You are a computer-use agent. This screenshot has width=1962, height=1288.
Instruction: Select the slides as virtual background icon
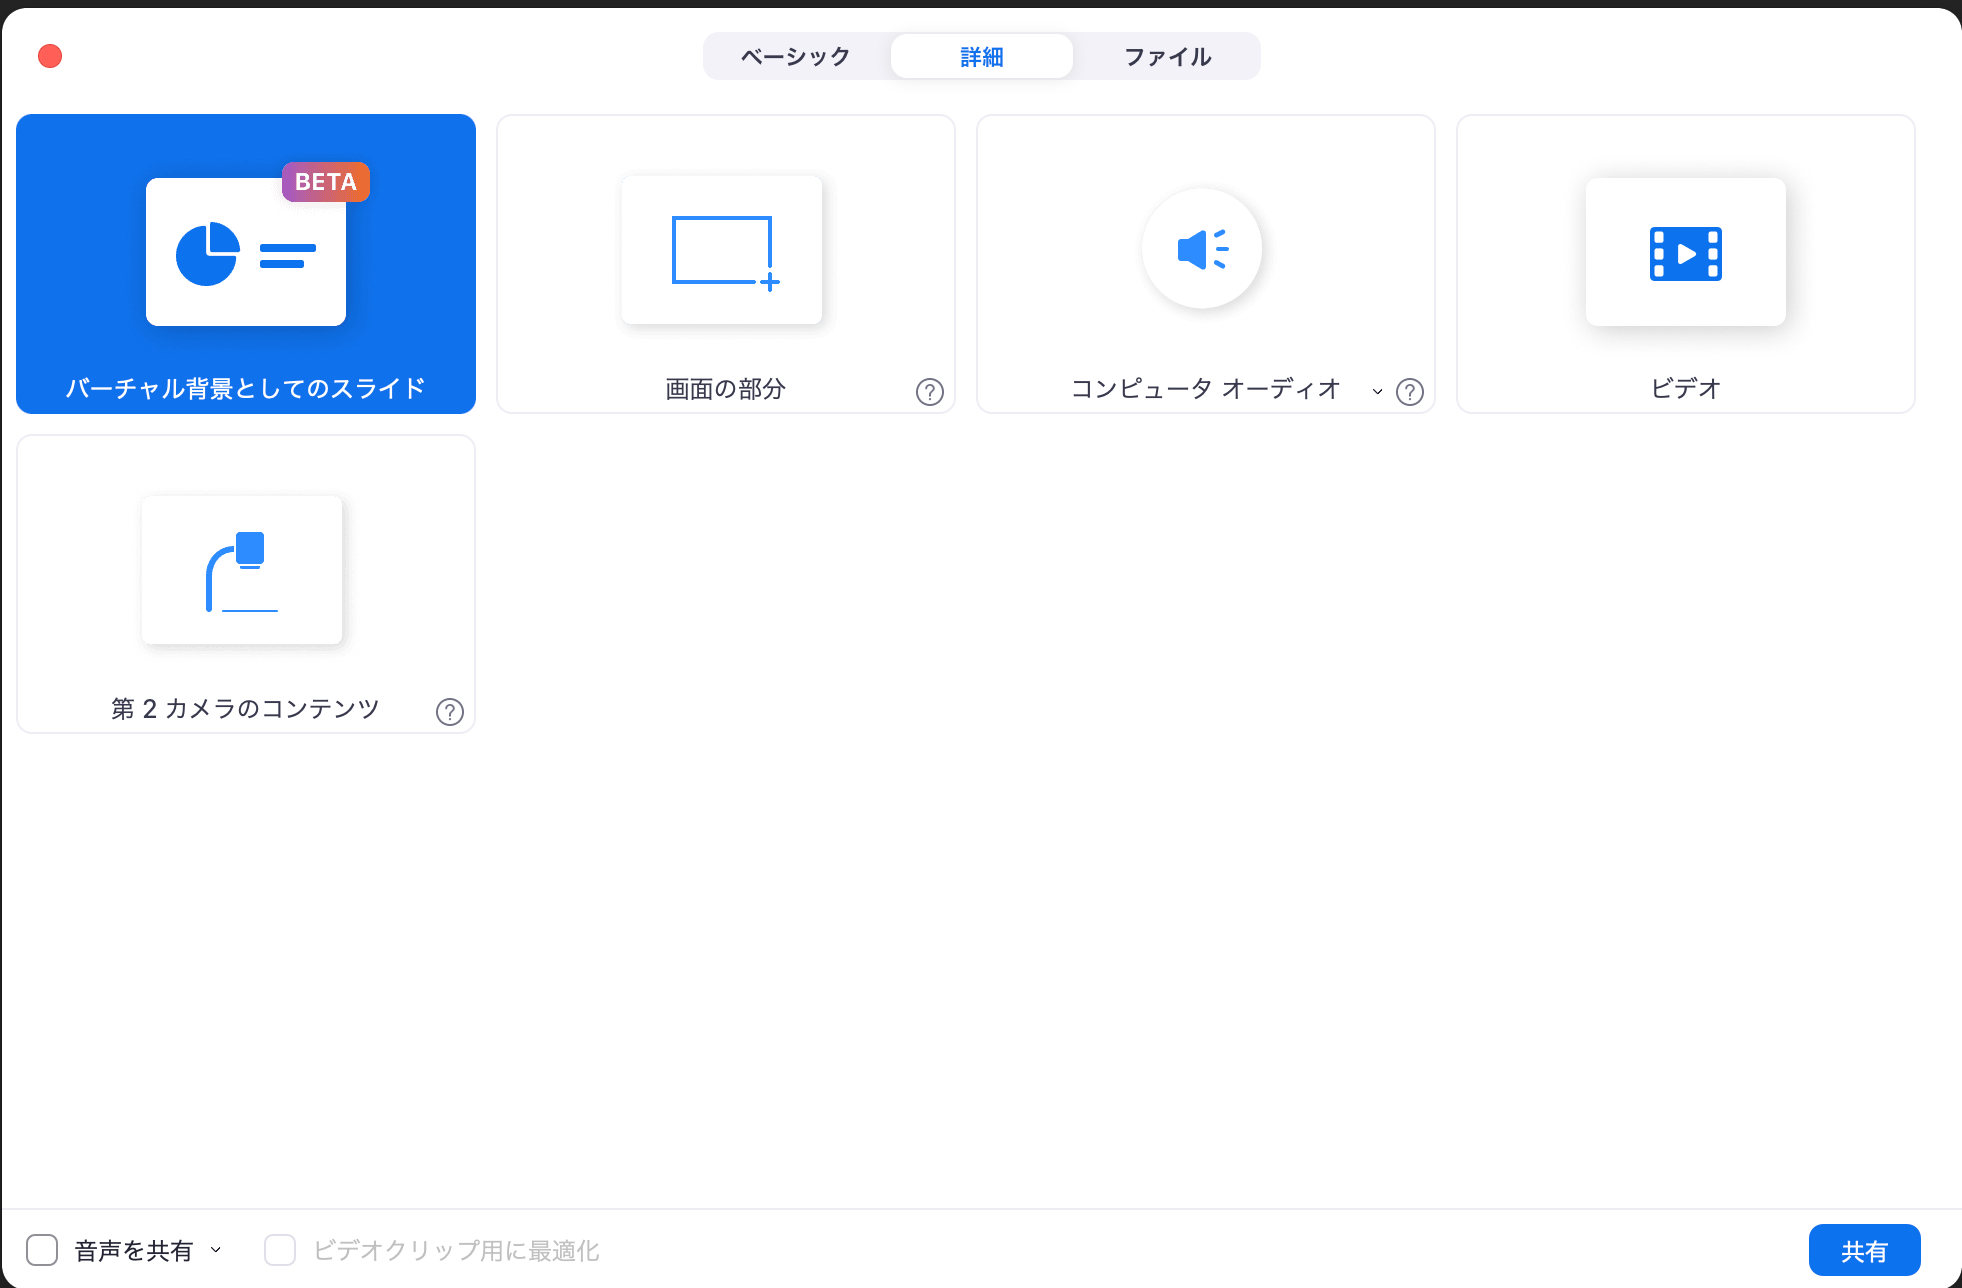click(x=246, y=251)
